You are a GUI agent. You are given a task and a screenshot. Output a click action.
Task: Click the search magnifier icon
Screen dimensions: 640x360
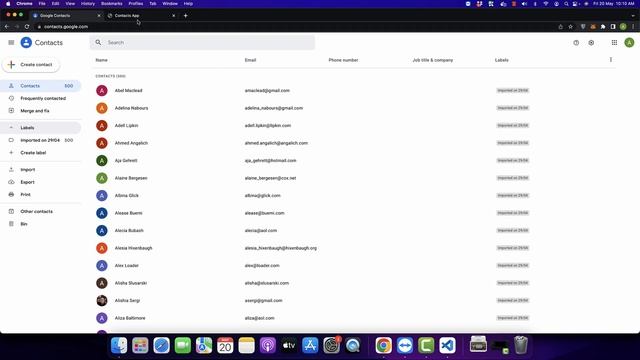(98, 42)
